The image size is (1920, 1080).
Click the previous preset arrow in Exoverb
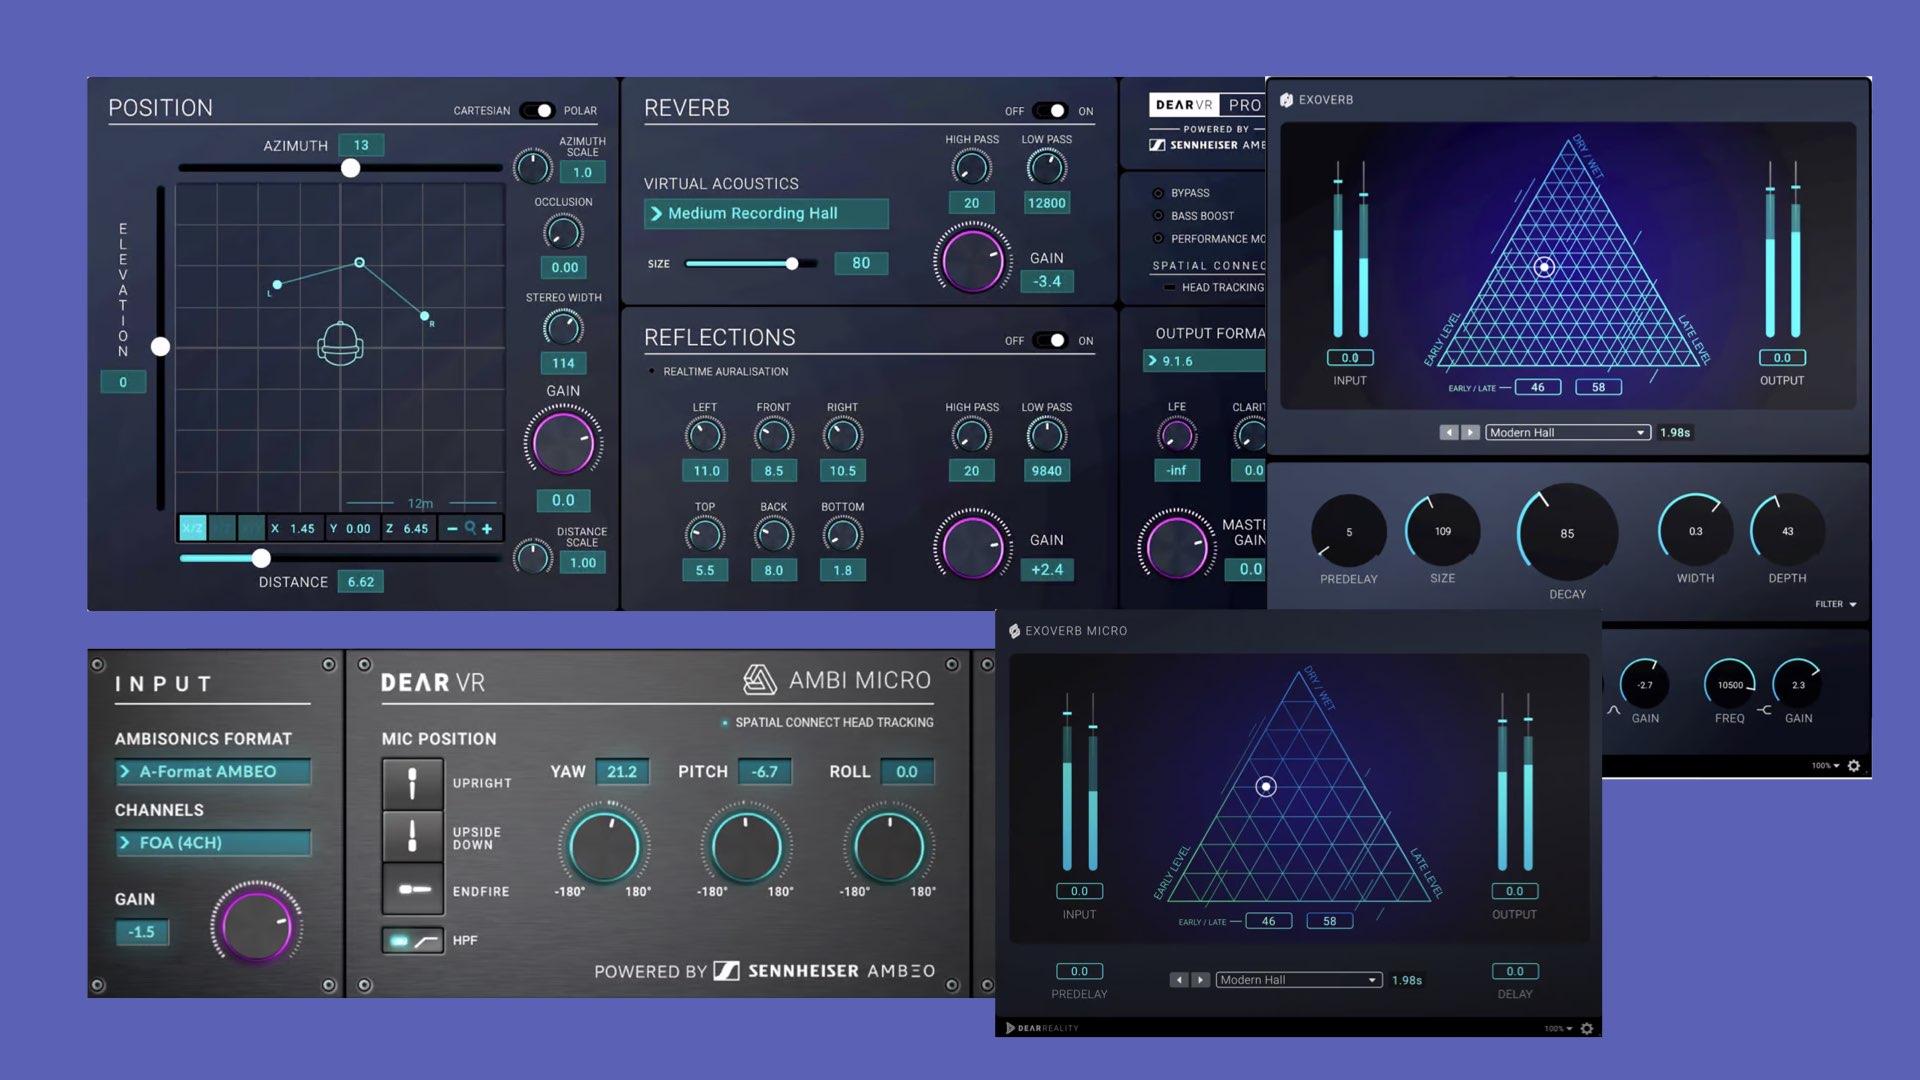tap(1448, 432)
